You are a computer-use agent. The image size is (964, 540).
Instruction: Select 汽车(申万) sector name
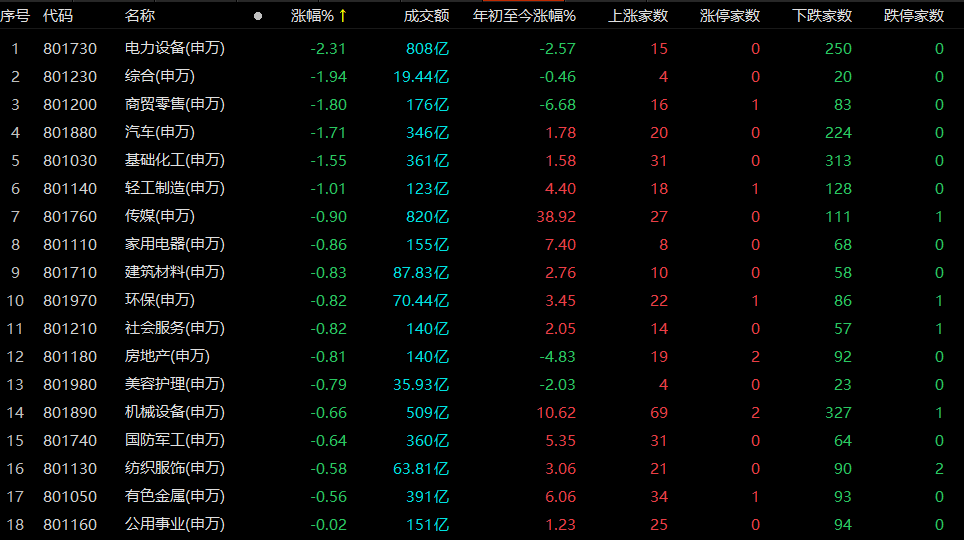160,132
